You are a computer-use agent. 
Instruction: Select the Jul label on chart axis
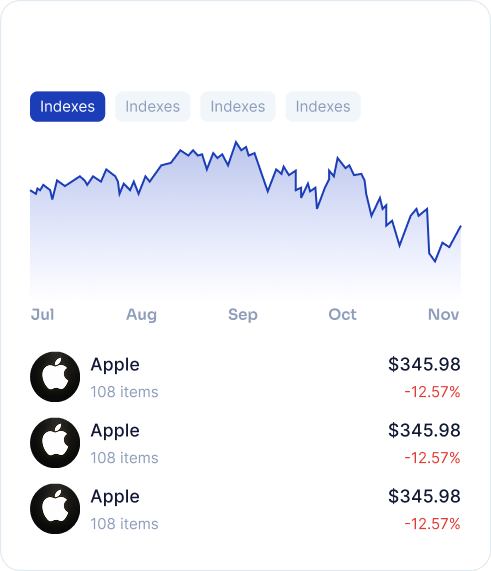[x=43, y=314]
